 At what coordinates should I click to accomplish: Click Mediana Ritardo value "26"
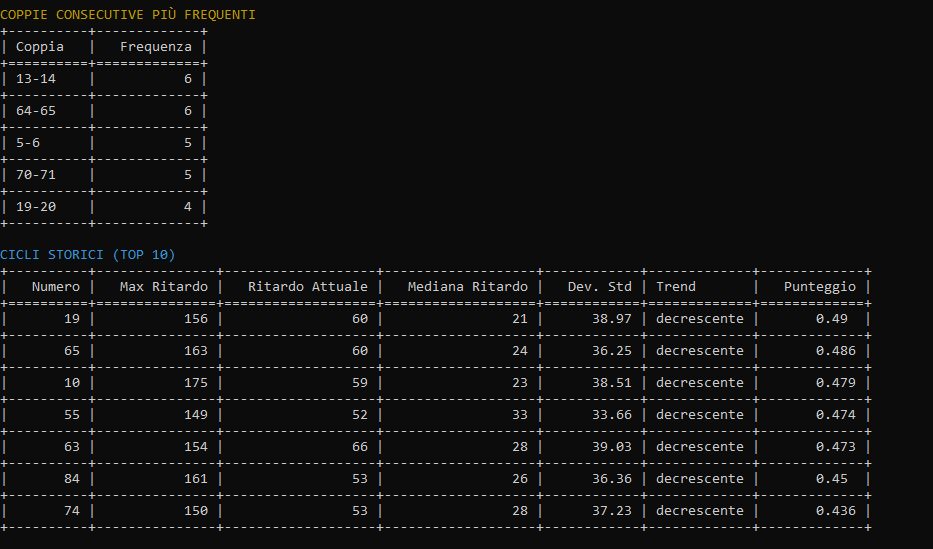pos(520,479)
